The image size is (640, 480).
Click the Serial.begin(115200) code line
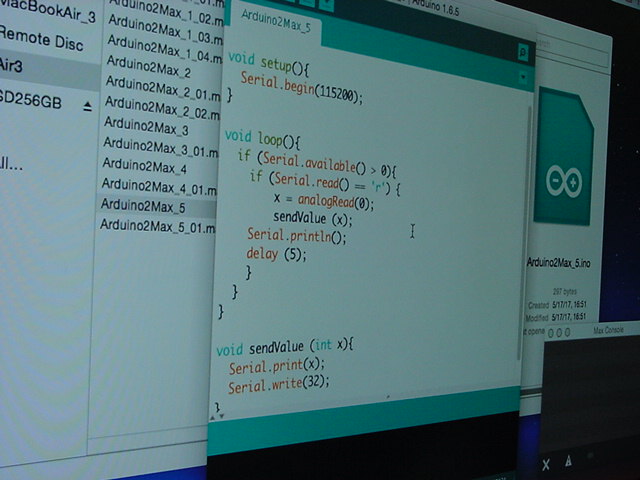coord(301,88)
